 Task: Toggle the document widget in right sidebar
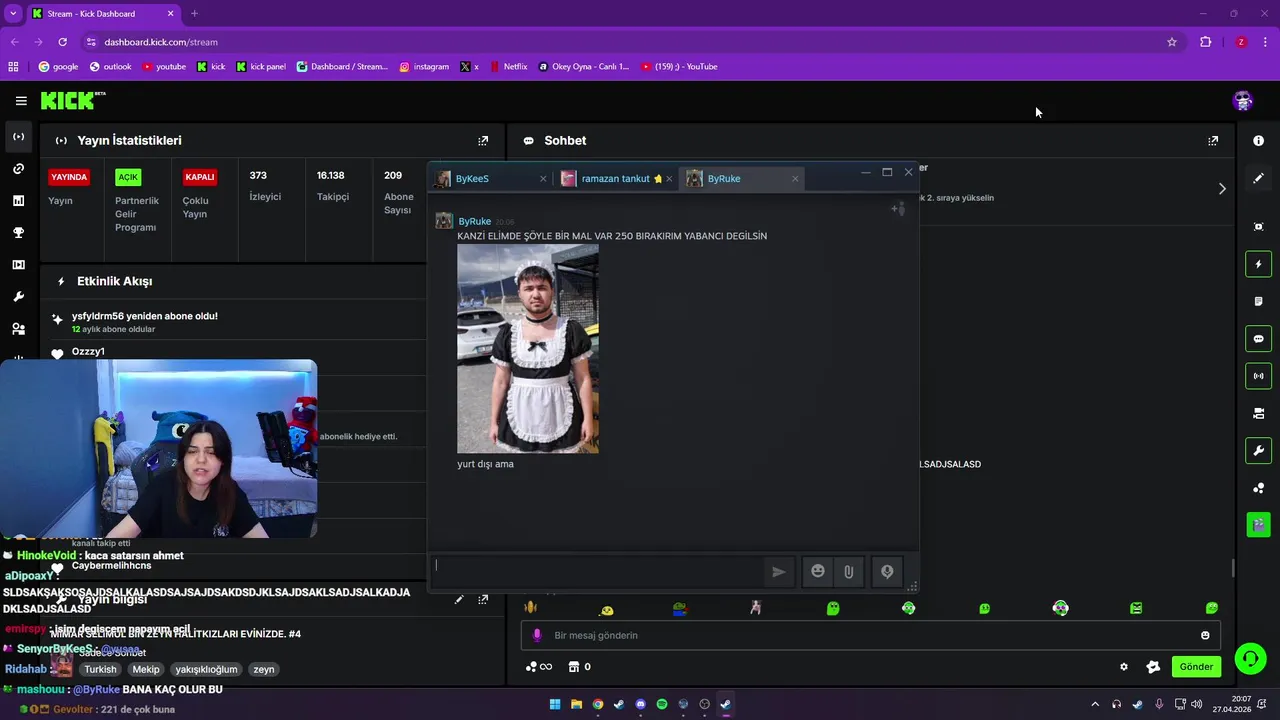(x=1258, y=301)
